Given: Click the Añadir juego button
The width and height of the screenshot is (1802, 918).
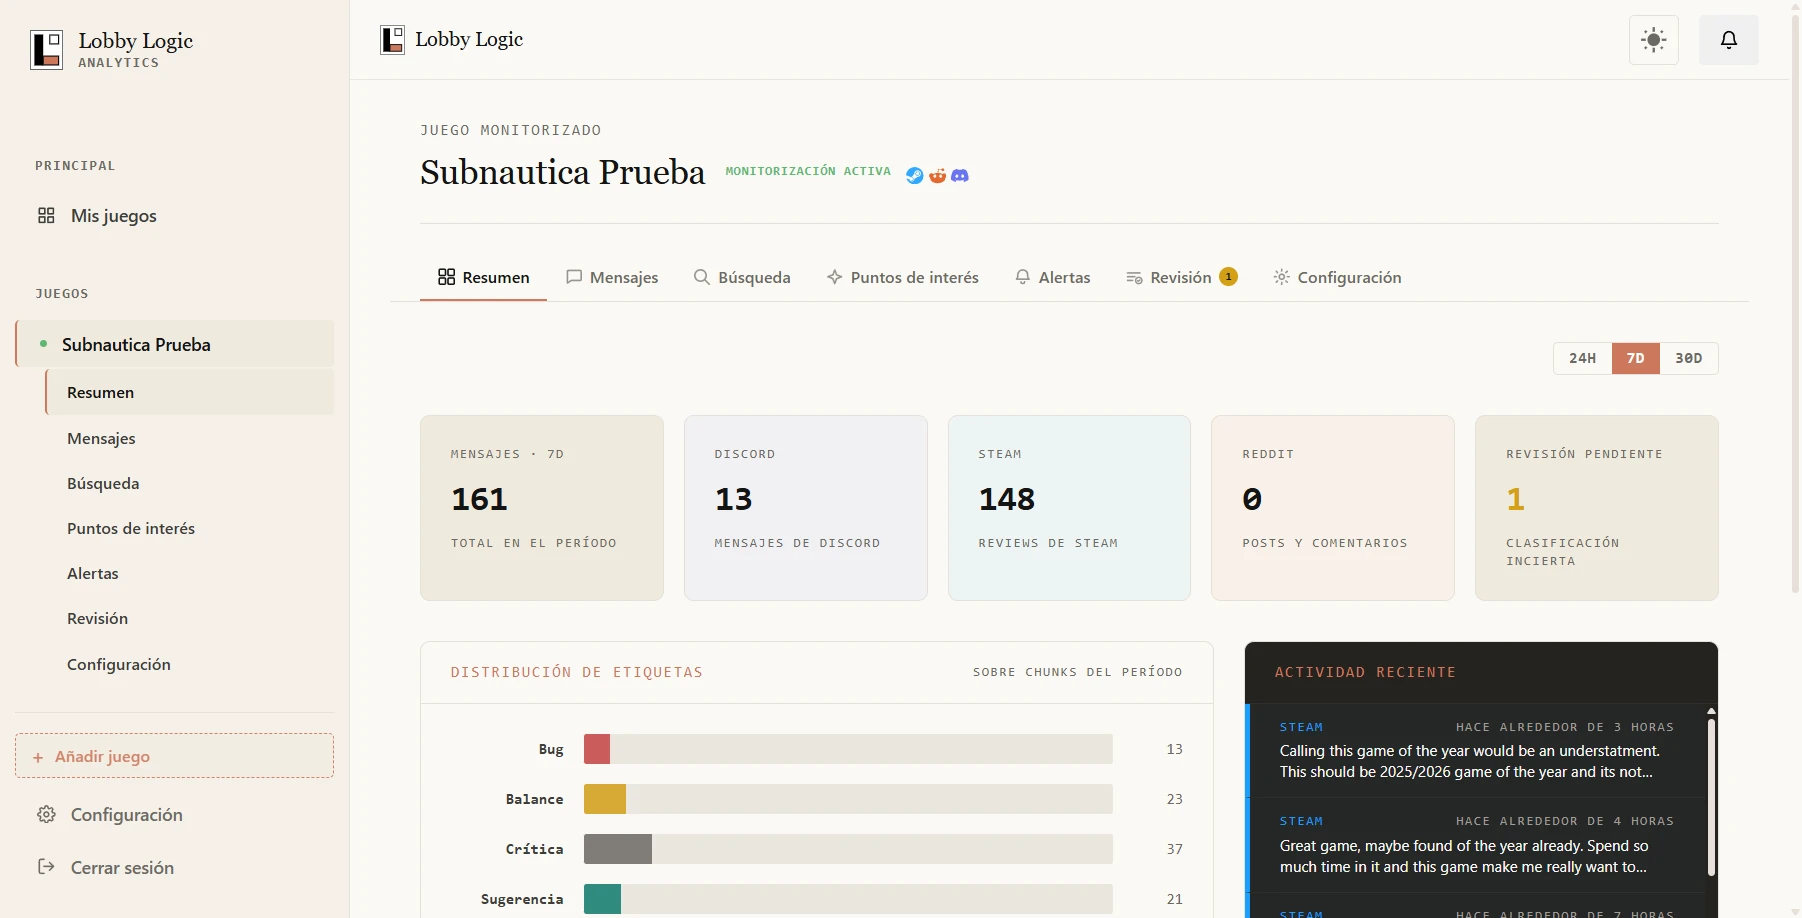Looking at the screenshot, I should [x=174, y=756].
